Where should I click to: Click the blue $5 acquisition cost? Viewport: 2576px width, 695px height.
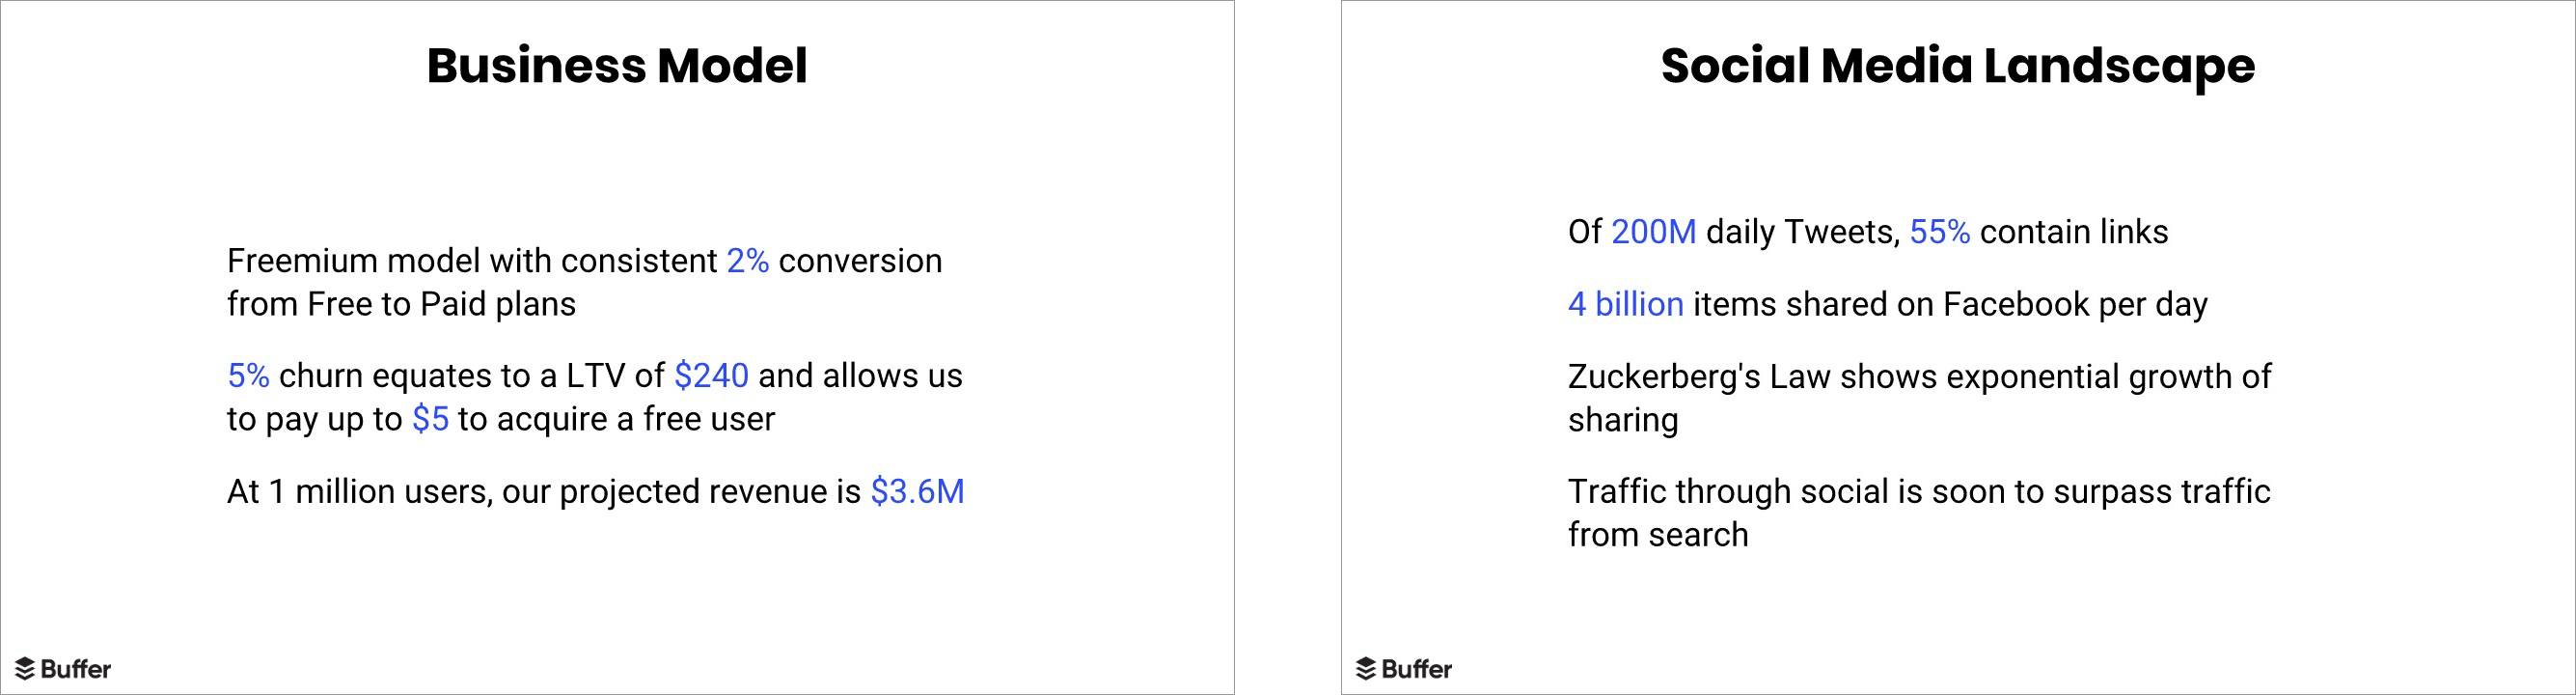coord(430,419)
